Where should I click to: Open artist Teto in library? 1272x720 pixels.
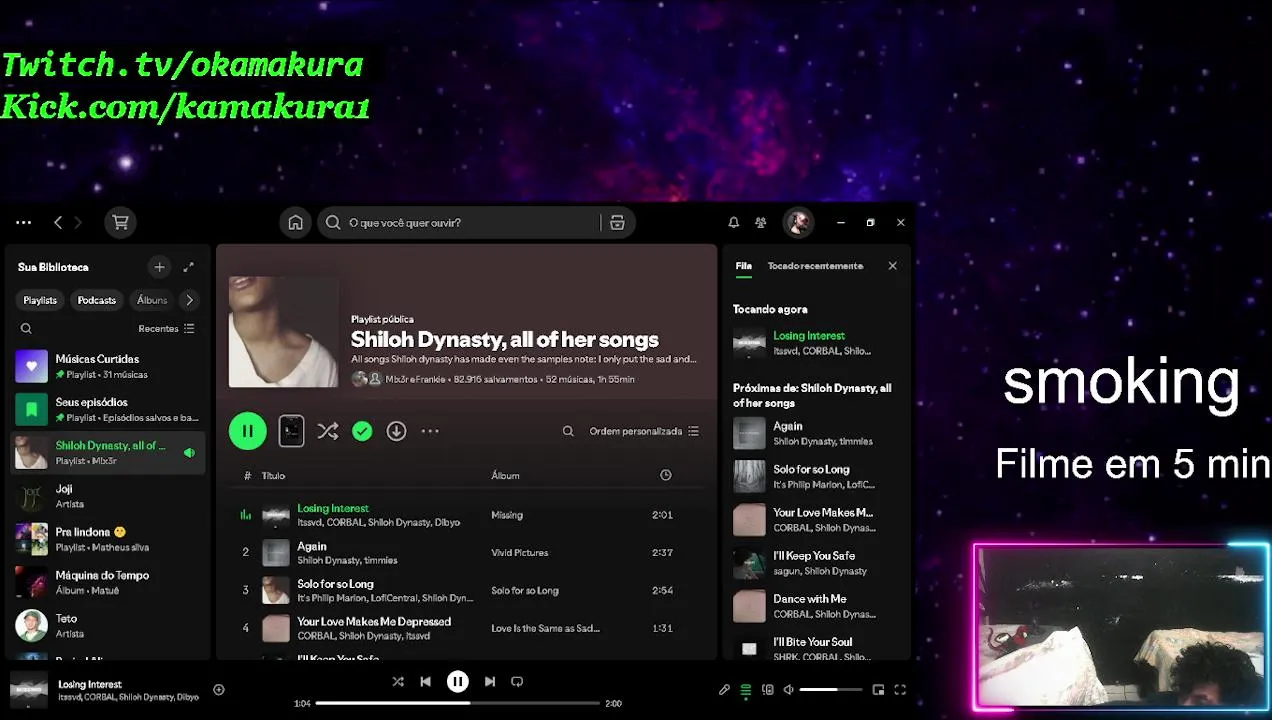click(x=107, y=626)
